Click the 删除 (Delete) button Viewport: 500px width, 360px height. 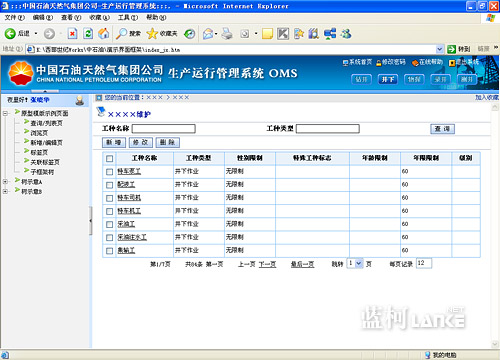[167, 142]
